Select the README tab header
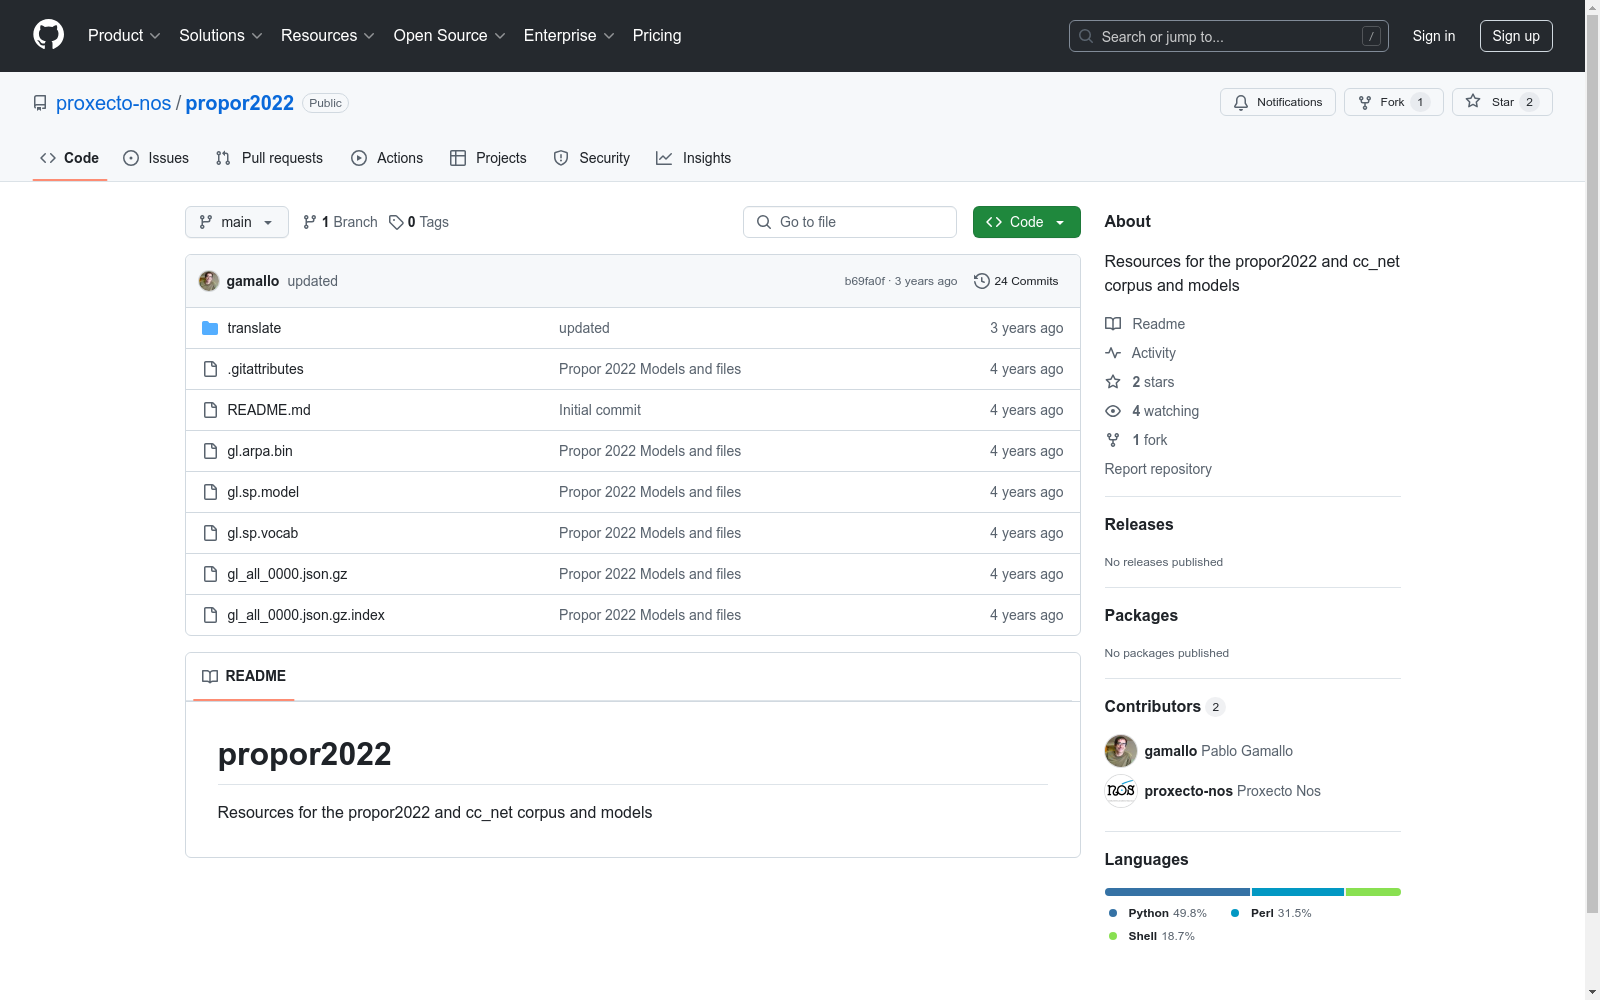1600x1000 pixels. (244, 676)
